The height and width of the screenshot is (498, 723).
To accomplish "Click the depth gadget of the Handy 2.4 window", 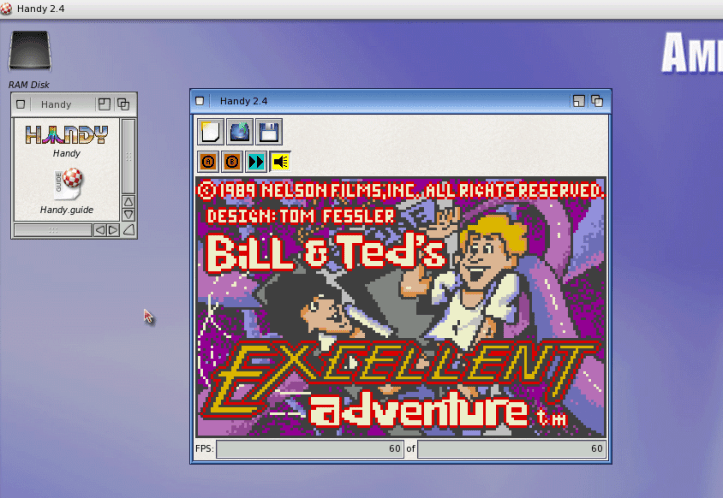I will [597, 101].
